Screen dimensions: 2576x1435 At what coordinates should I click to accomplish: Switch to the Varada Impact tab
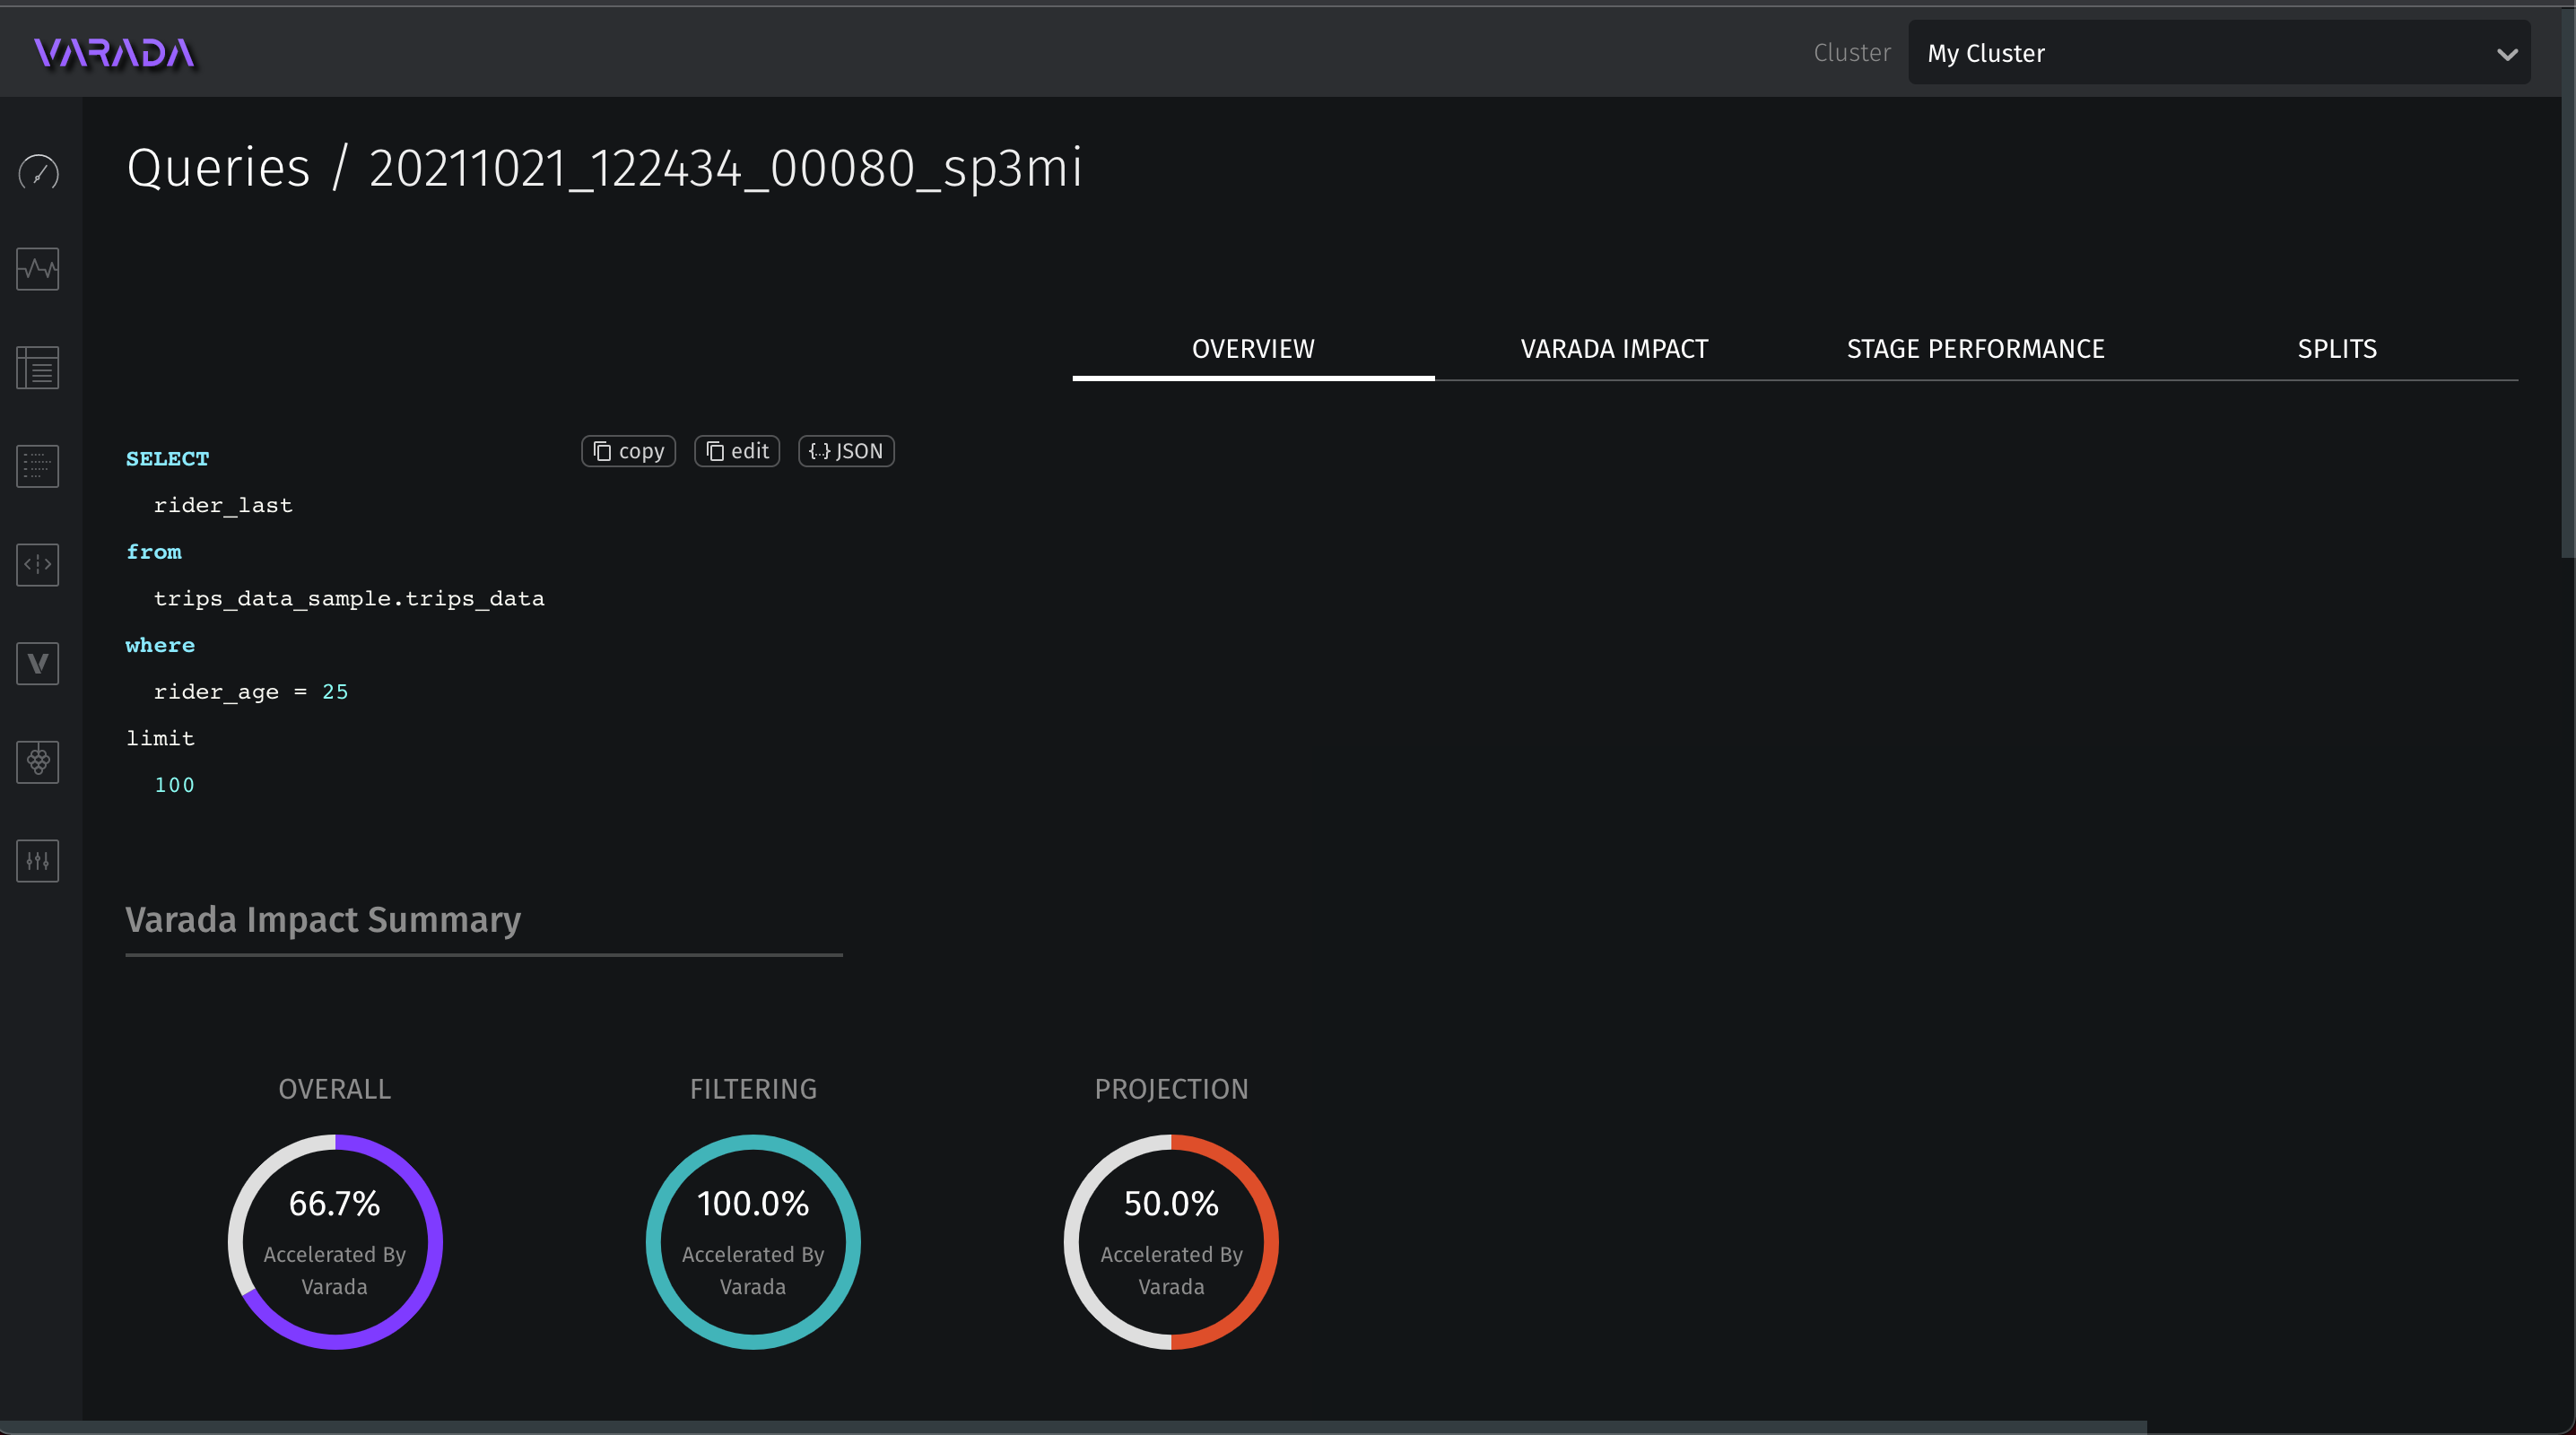tap(1614, 349)
